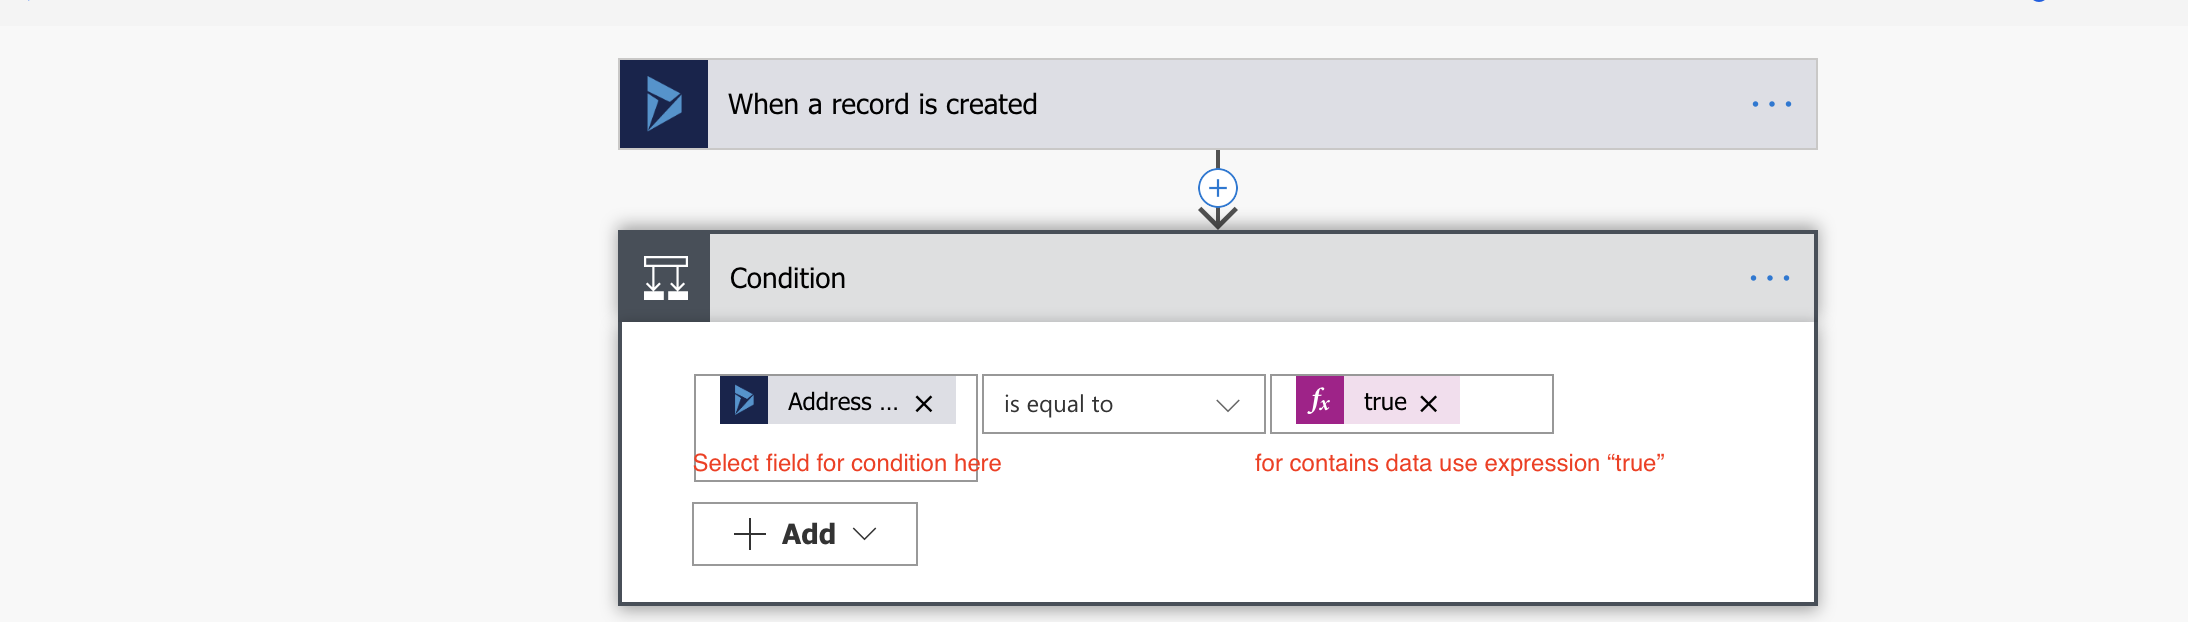Screen dimensions: 2188x622
Task: Click the empty space in the value field
Action: (x=1505, y=404)
